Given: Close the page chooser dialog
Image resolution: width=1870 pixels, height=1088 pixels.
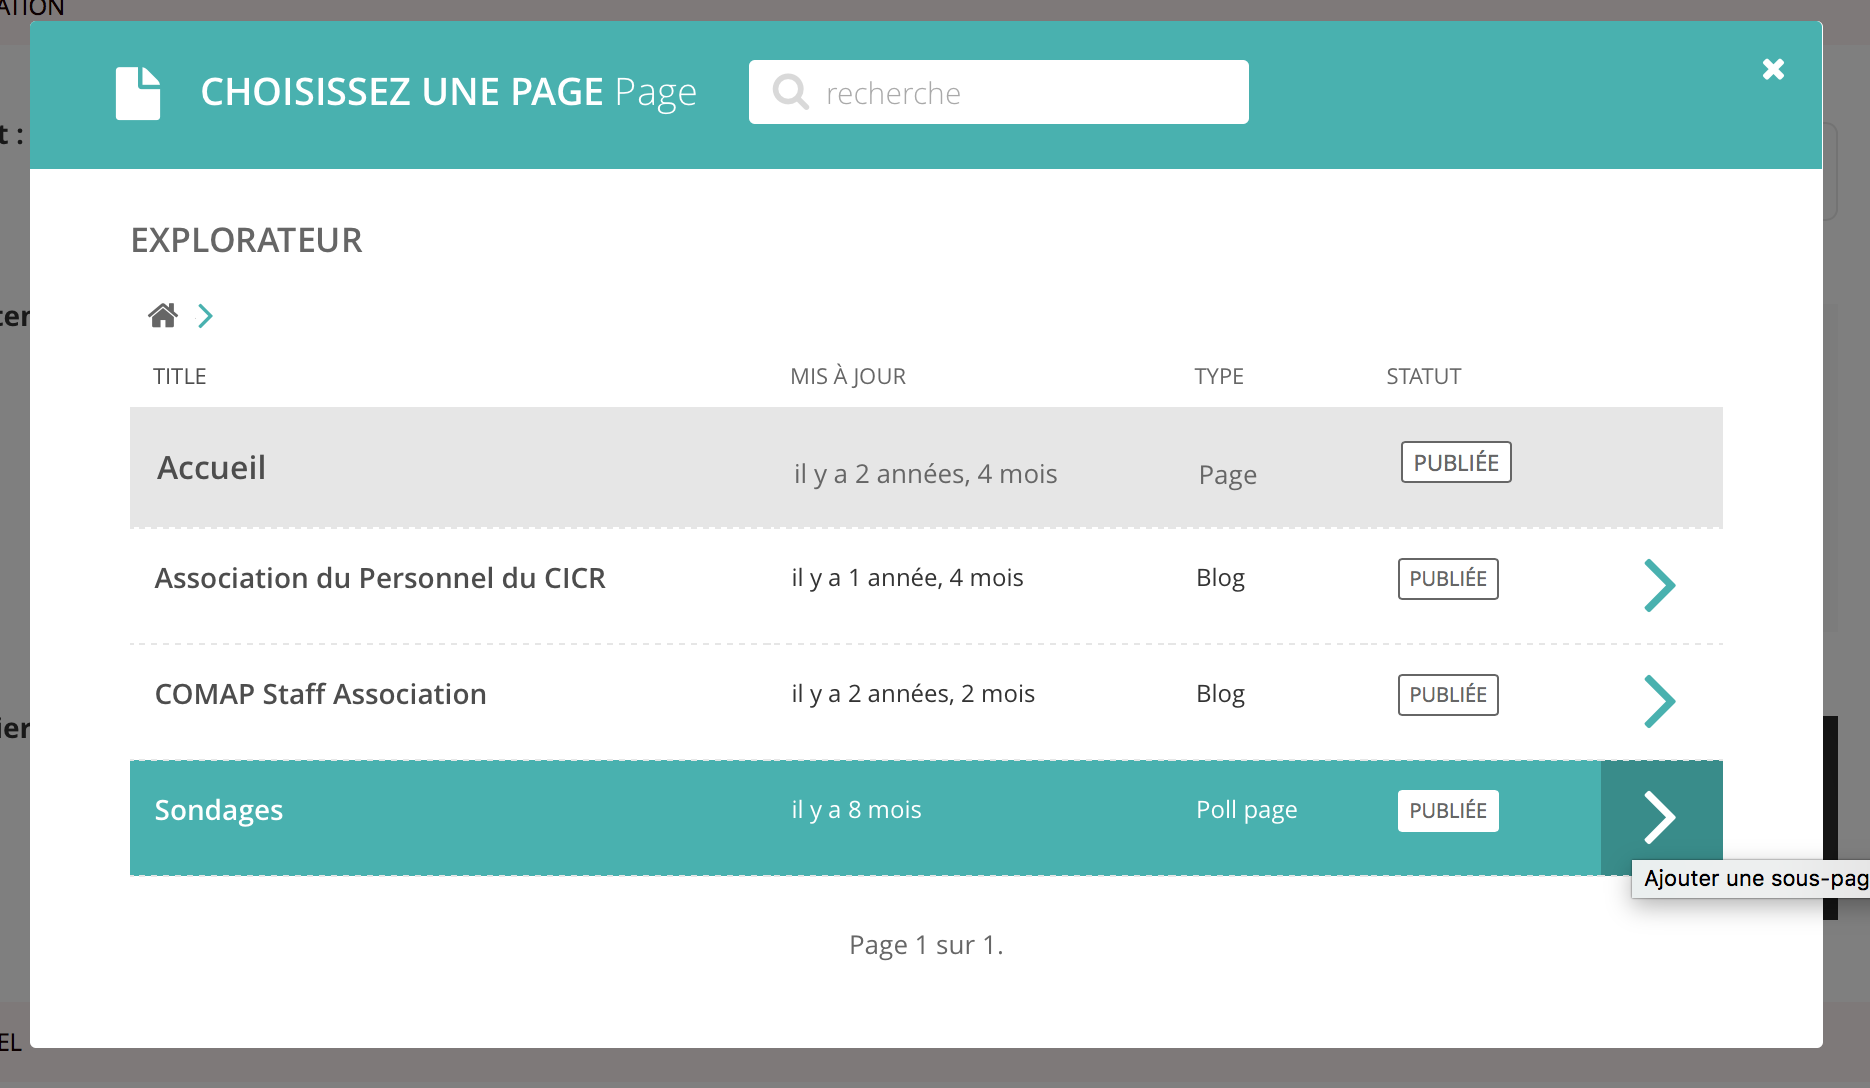Looking at the screenshot, I should tap(1773, 69).
